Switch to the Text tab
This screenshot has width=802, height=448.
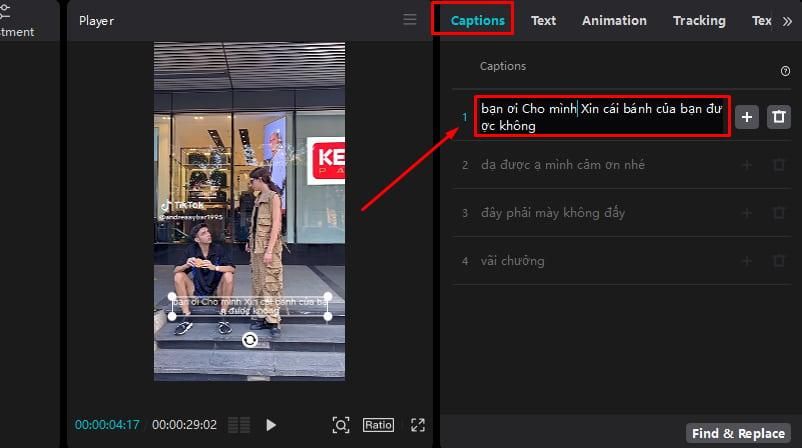(x=543, y=20)
